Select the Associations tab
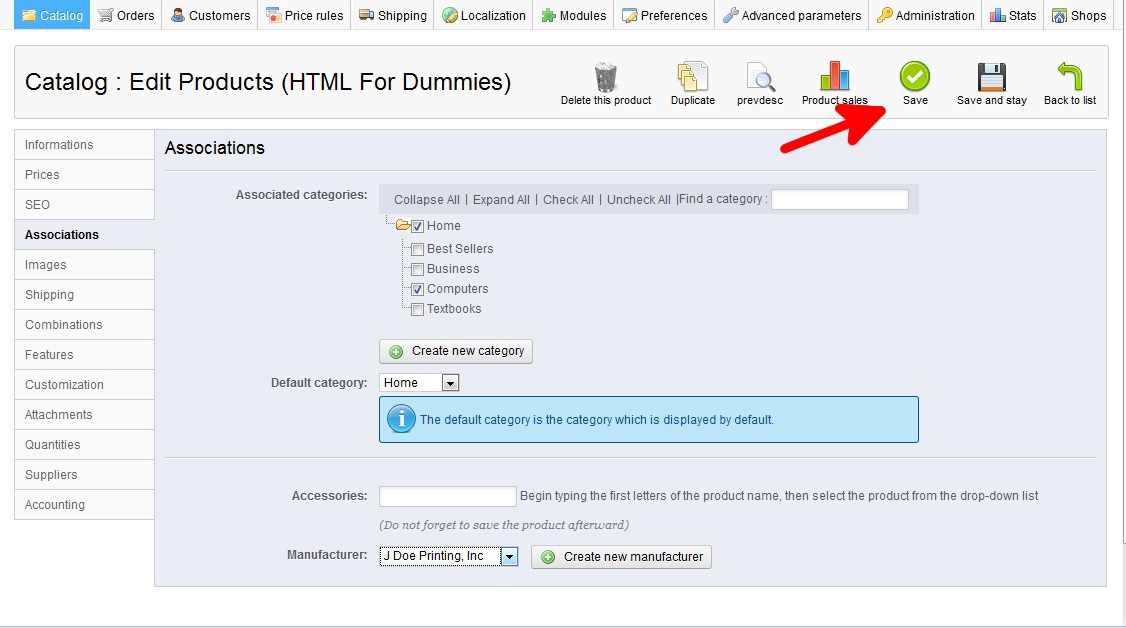This screenshot has width=1126, height=628. [x=84, y=235]
